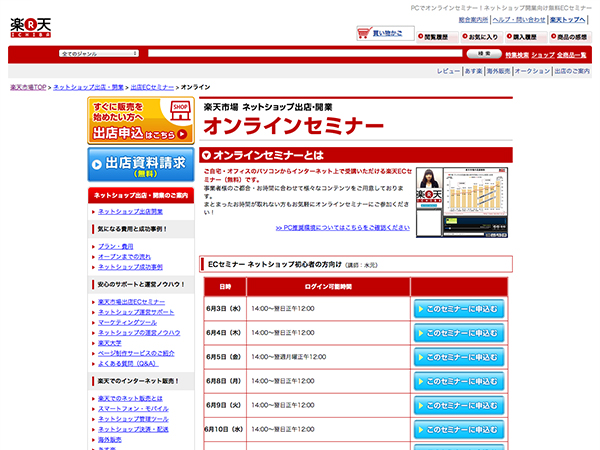This screenshot has width=600, height=450.
Task: Open 楽天大学 sidebar link
Action: coord(109,343)
